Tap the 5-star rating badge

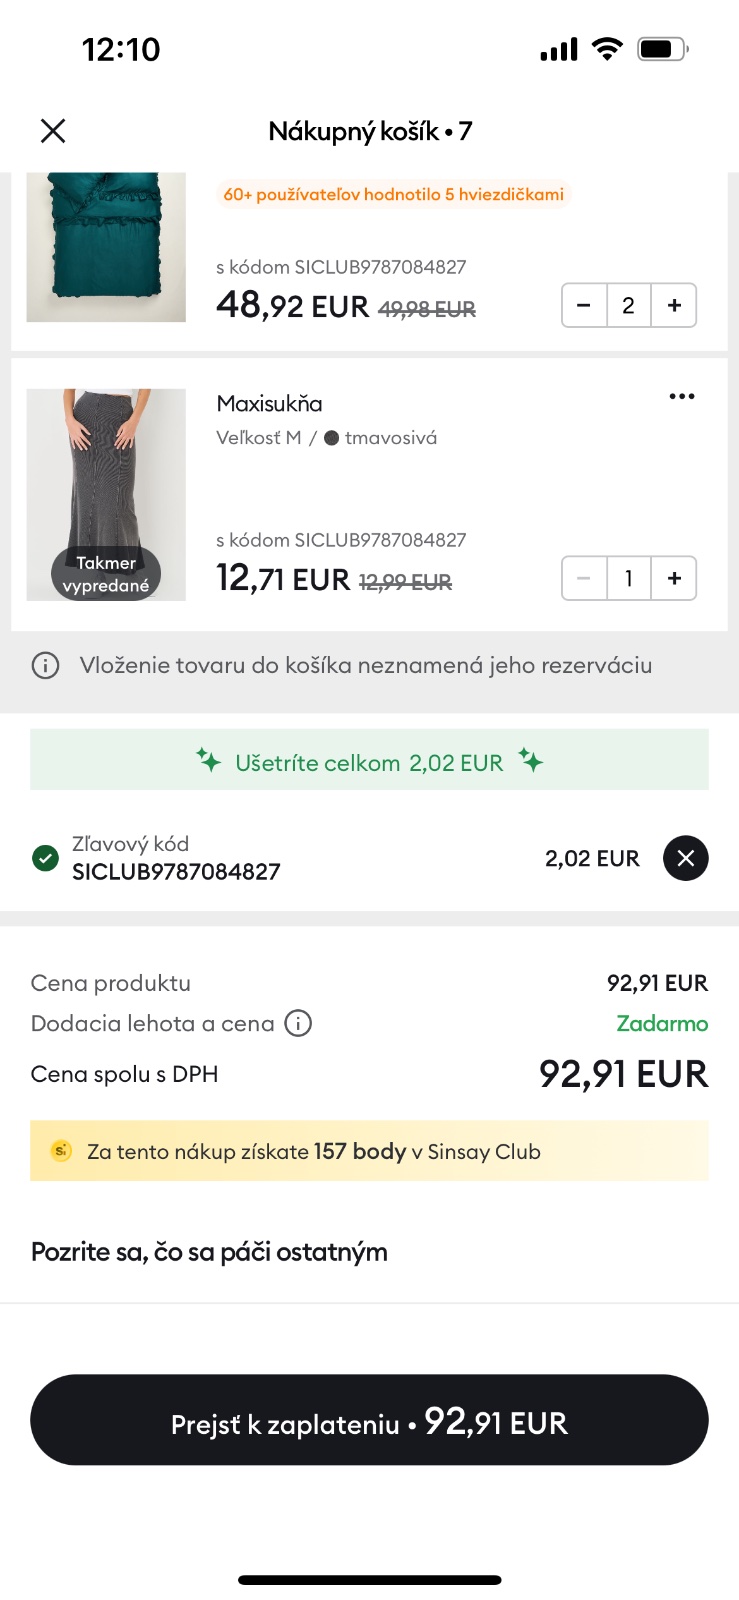point(393,194)
